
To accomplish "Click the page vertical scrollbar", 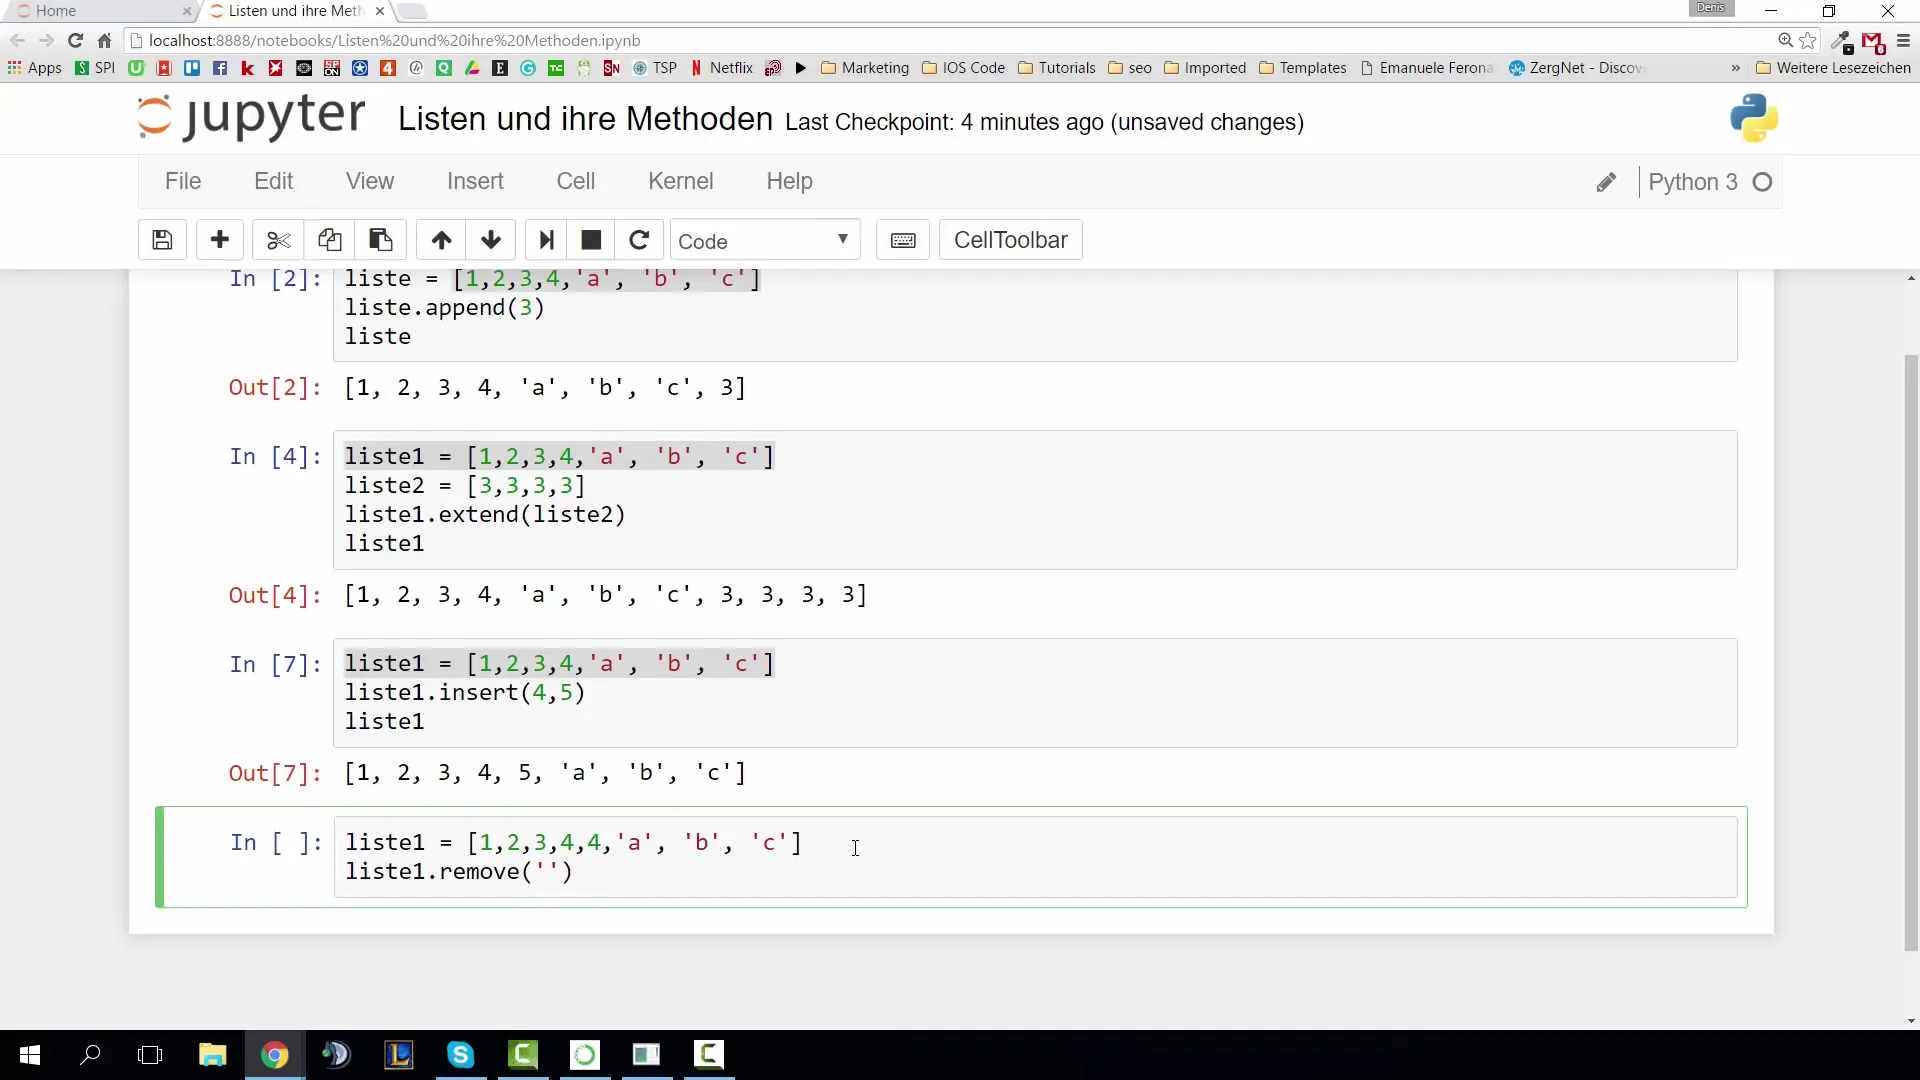I will 1911,650.
